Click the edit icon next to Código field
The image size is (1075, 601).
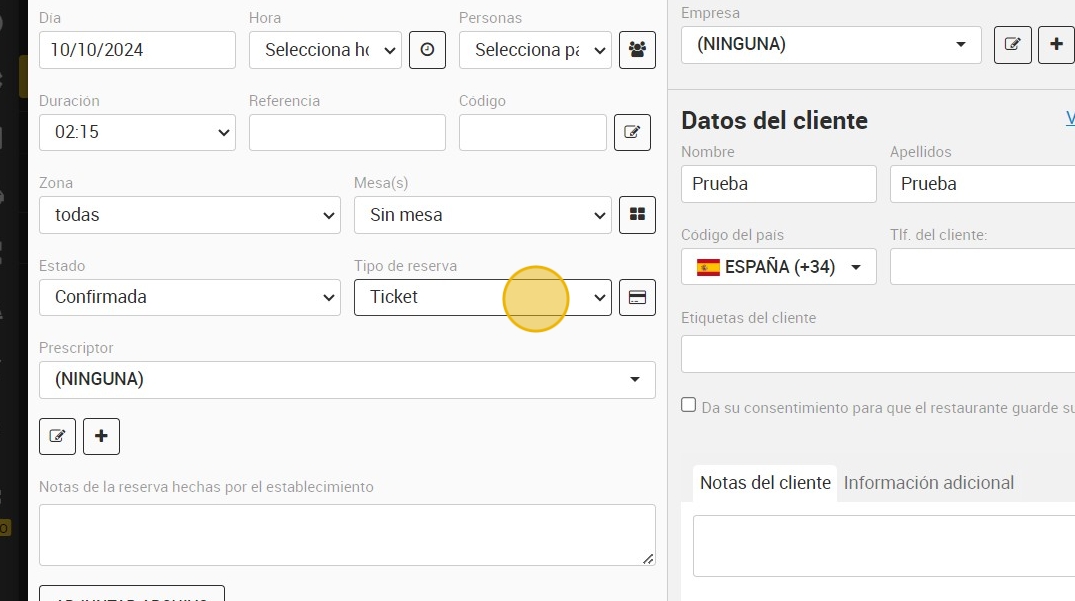(x=632, y=132)
